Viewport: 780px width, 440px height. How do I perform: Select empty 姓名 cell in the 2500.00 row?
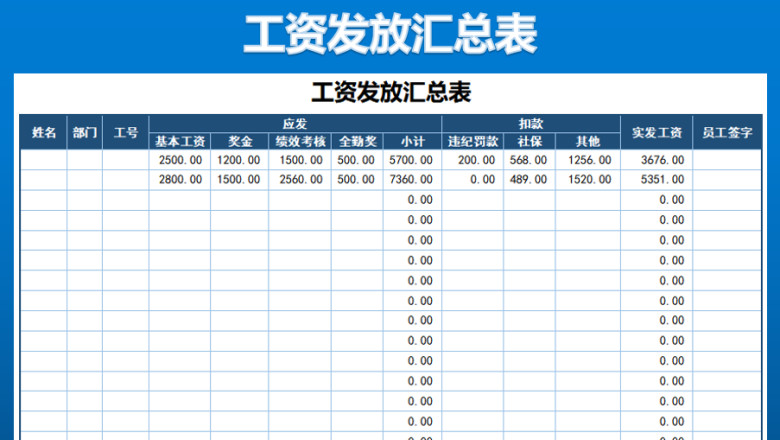click(x=43, y=160)
